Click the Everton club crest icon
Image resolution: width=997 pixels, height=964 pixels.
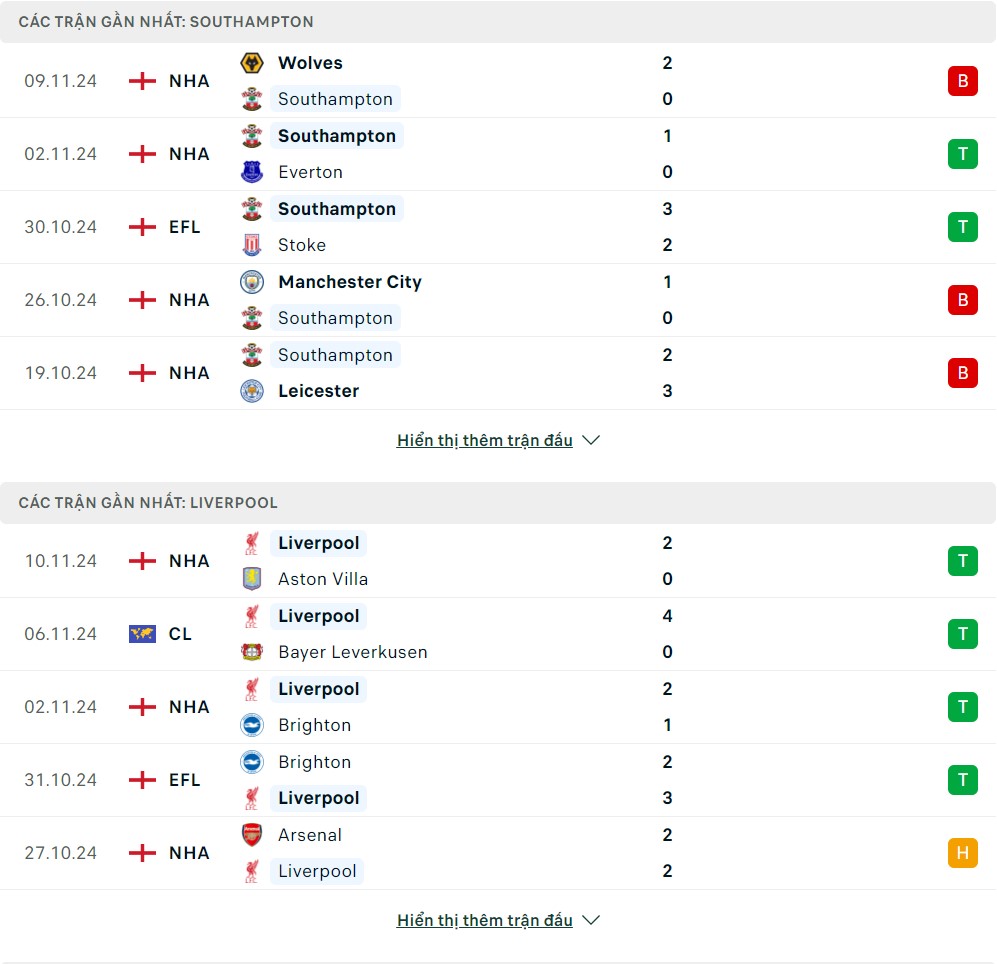point(252,172)
